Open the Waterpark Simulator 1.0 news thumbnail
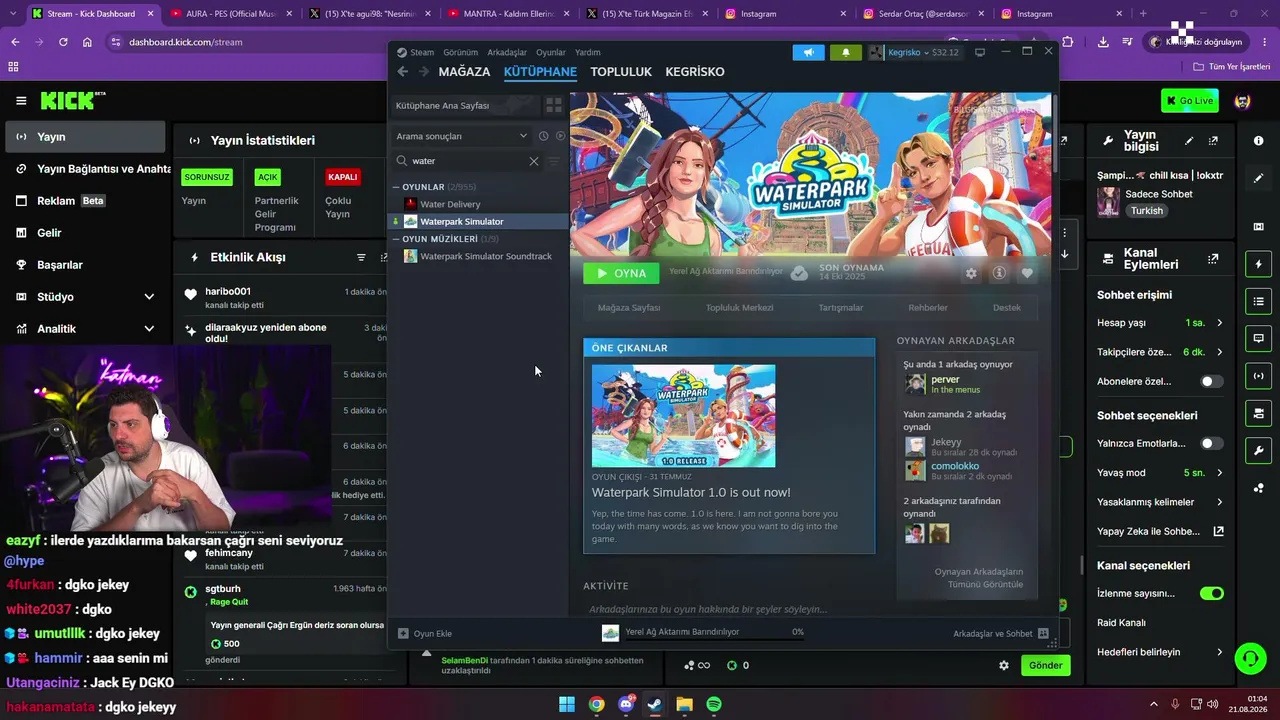 [683, 415]
